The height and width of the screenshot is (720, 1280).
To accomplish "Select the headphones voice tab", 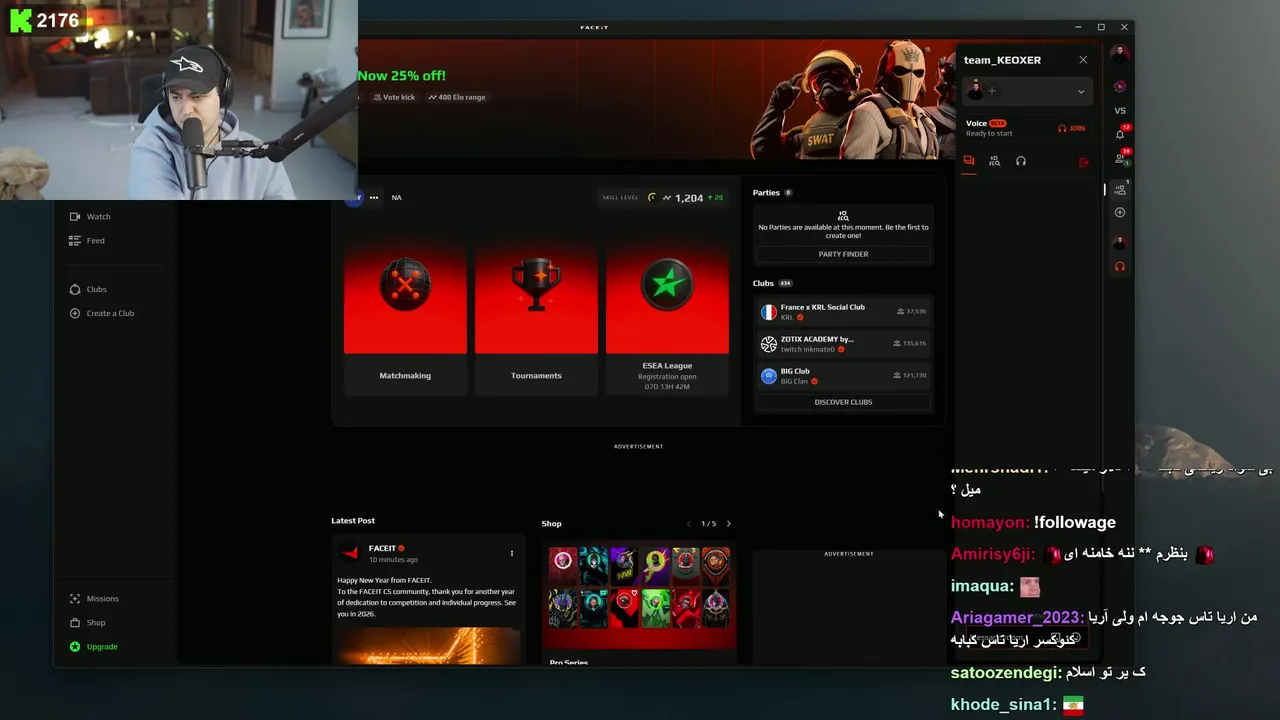I will click(x=1020, y=161).
